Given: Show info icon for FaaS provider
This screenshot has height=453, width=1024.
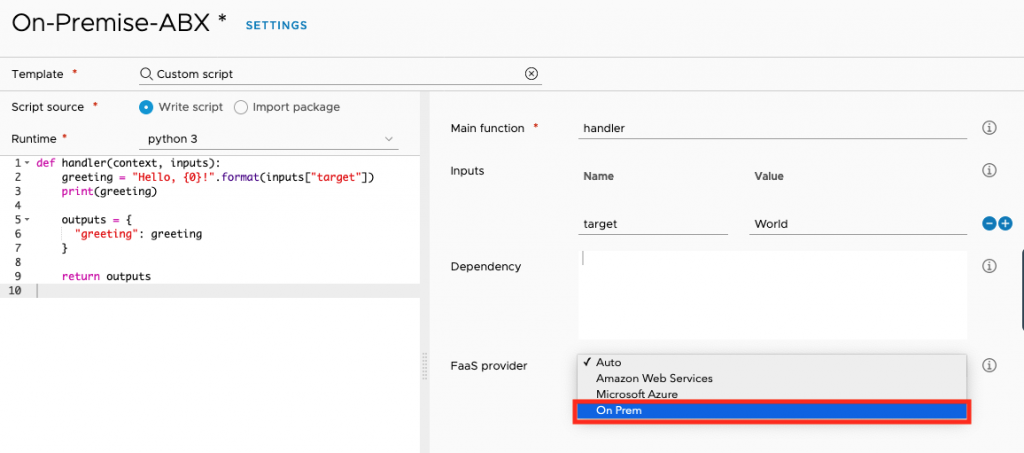Looking at the screenshot, I should click(x=989, y=366).
